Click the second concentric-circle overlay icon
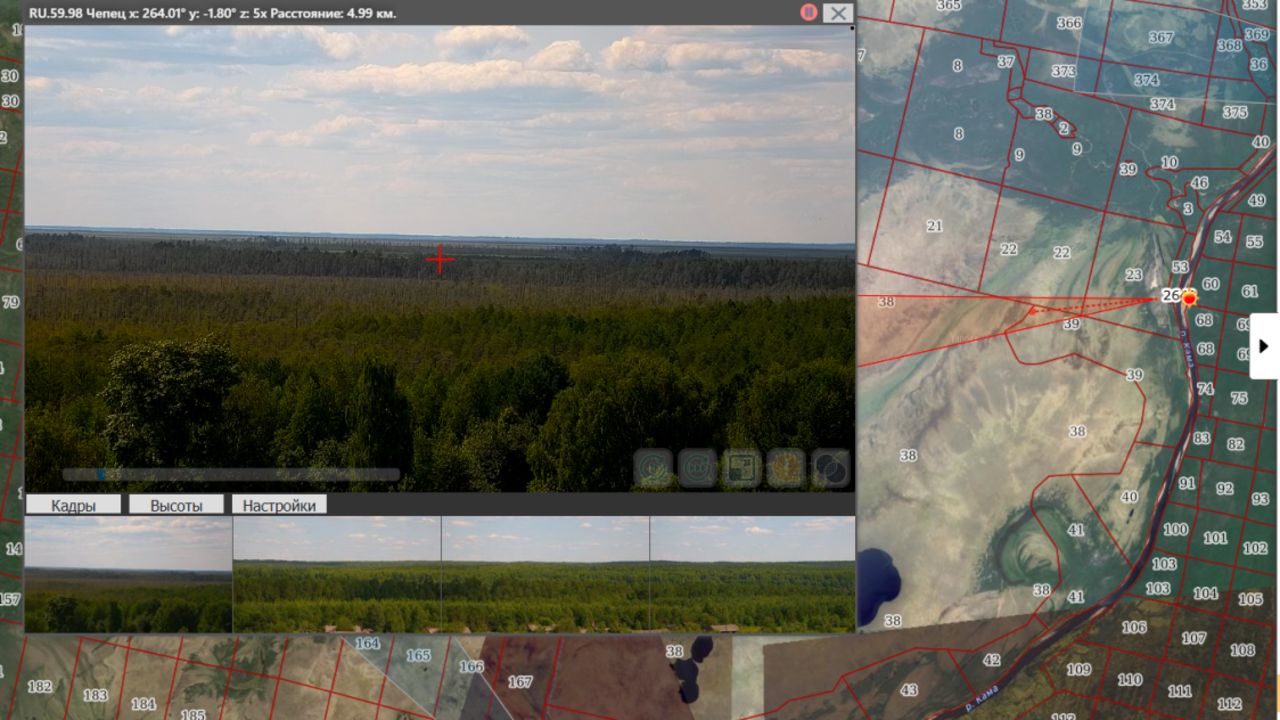Image resolution: width=1280 pixels, height=720 pixels. point(698,468)
